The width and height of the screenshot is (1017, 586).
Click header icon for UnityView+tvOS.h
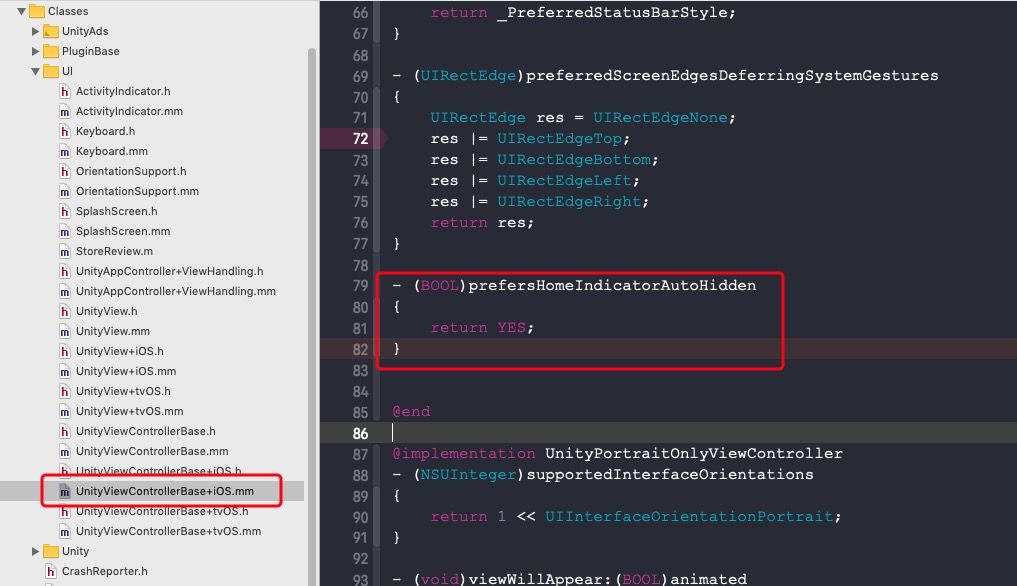[x=65, y=391]
